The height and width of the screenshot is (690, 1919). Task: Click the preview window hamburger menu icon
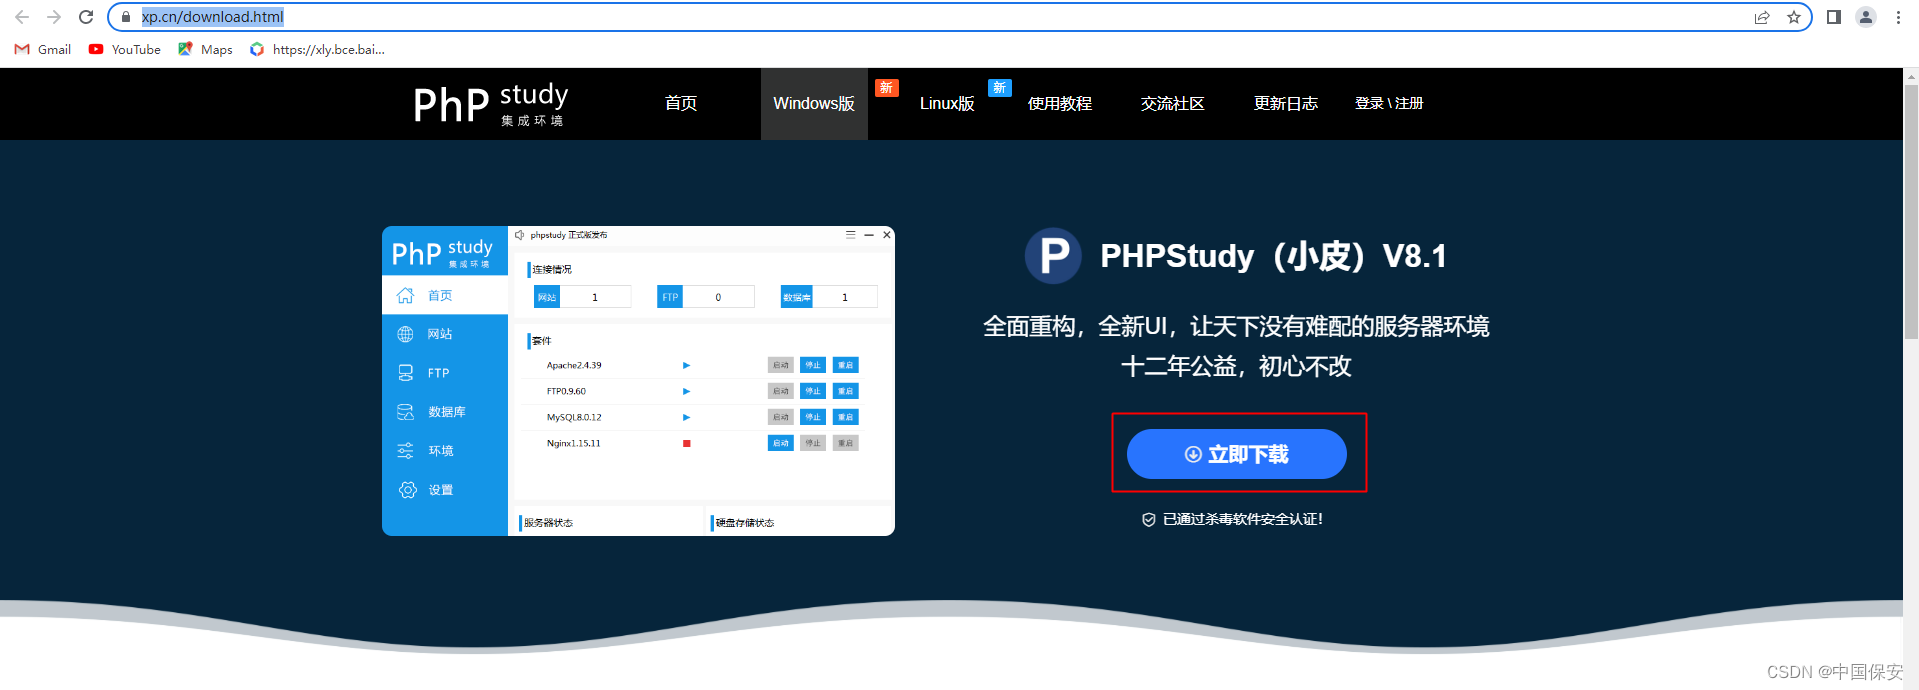click(851, 235)
